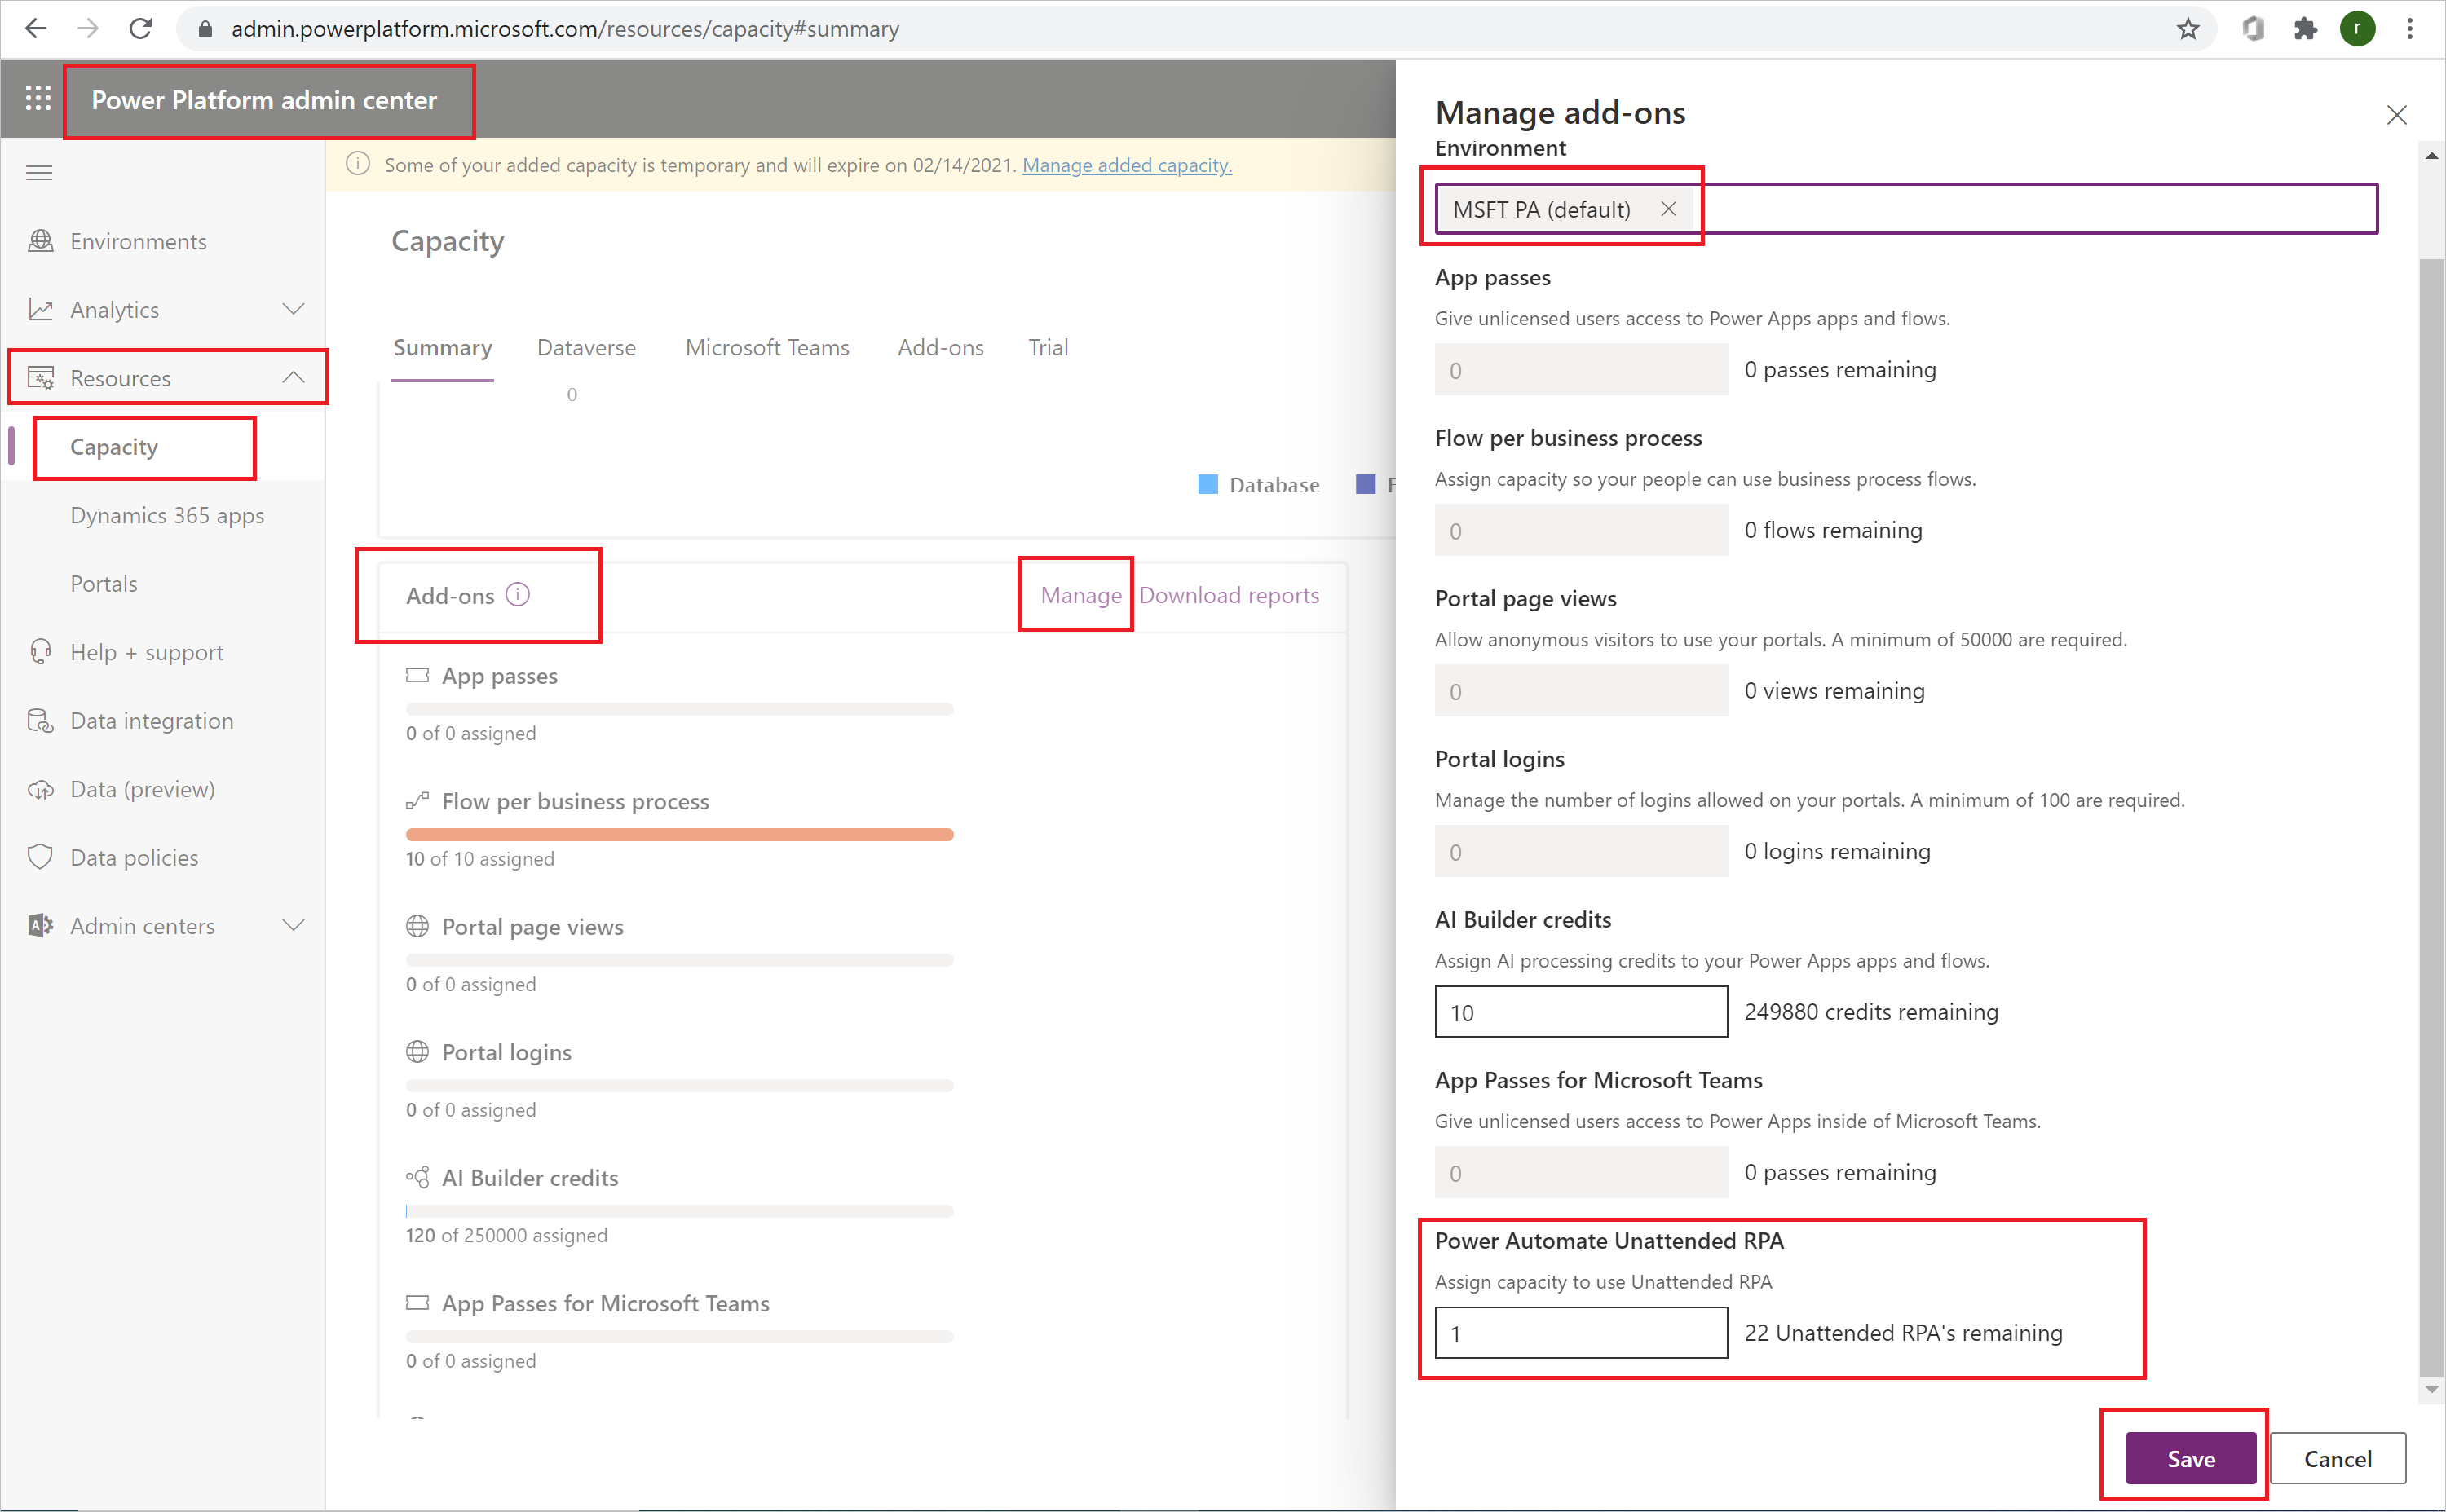Click the Help + support icon in sidebar
The width and height of the screenshot is (2446, 1512).
click(x=38, y=651)
